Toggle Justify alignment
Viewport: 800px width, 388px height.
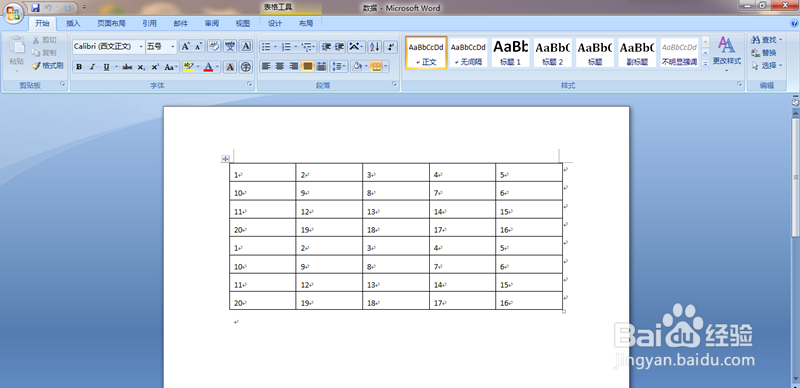coord(308,66)
